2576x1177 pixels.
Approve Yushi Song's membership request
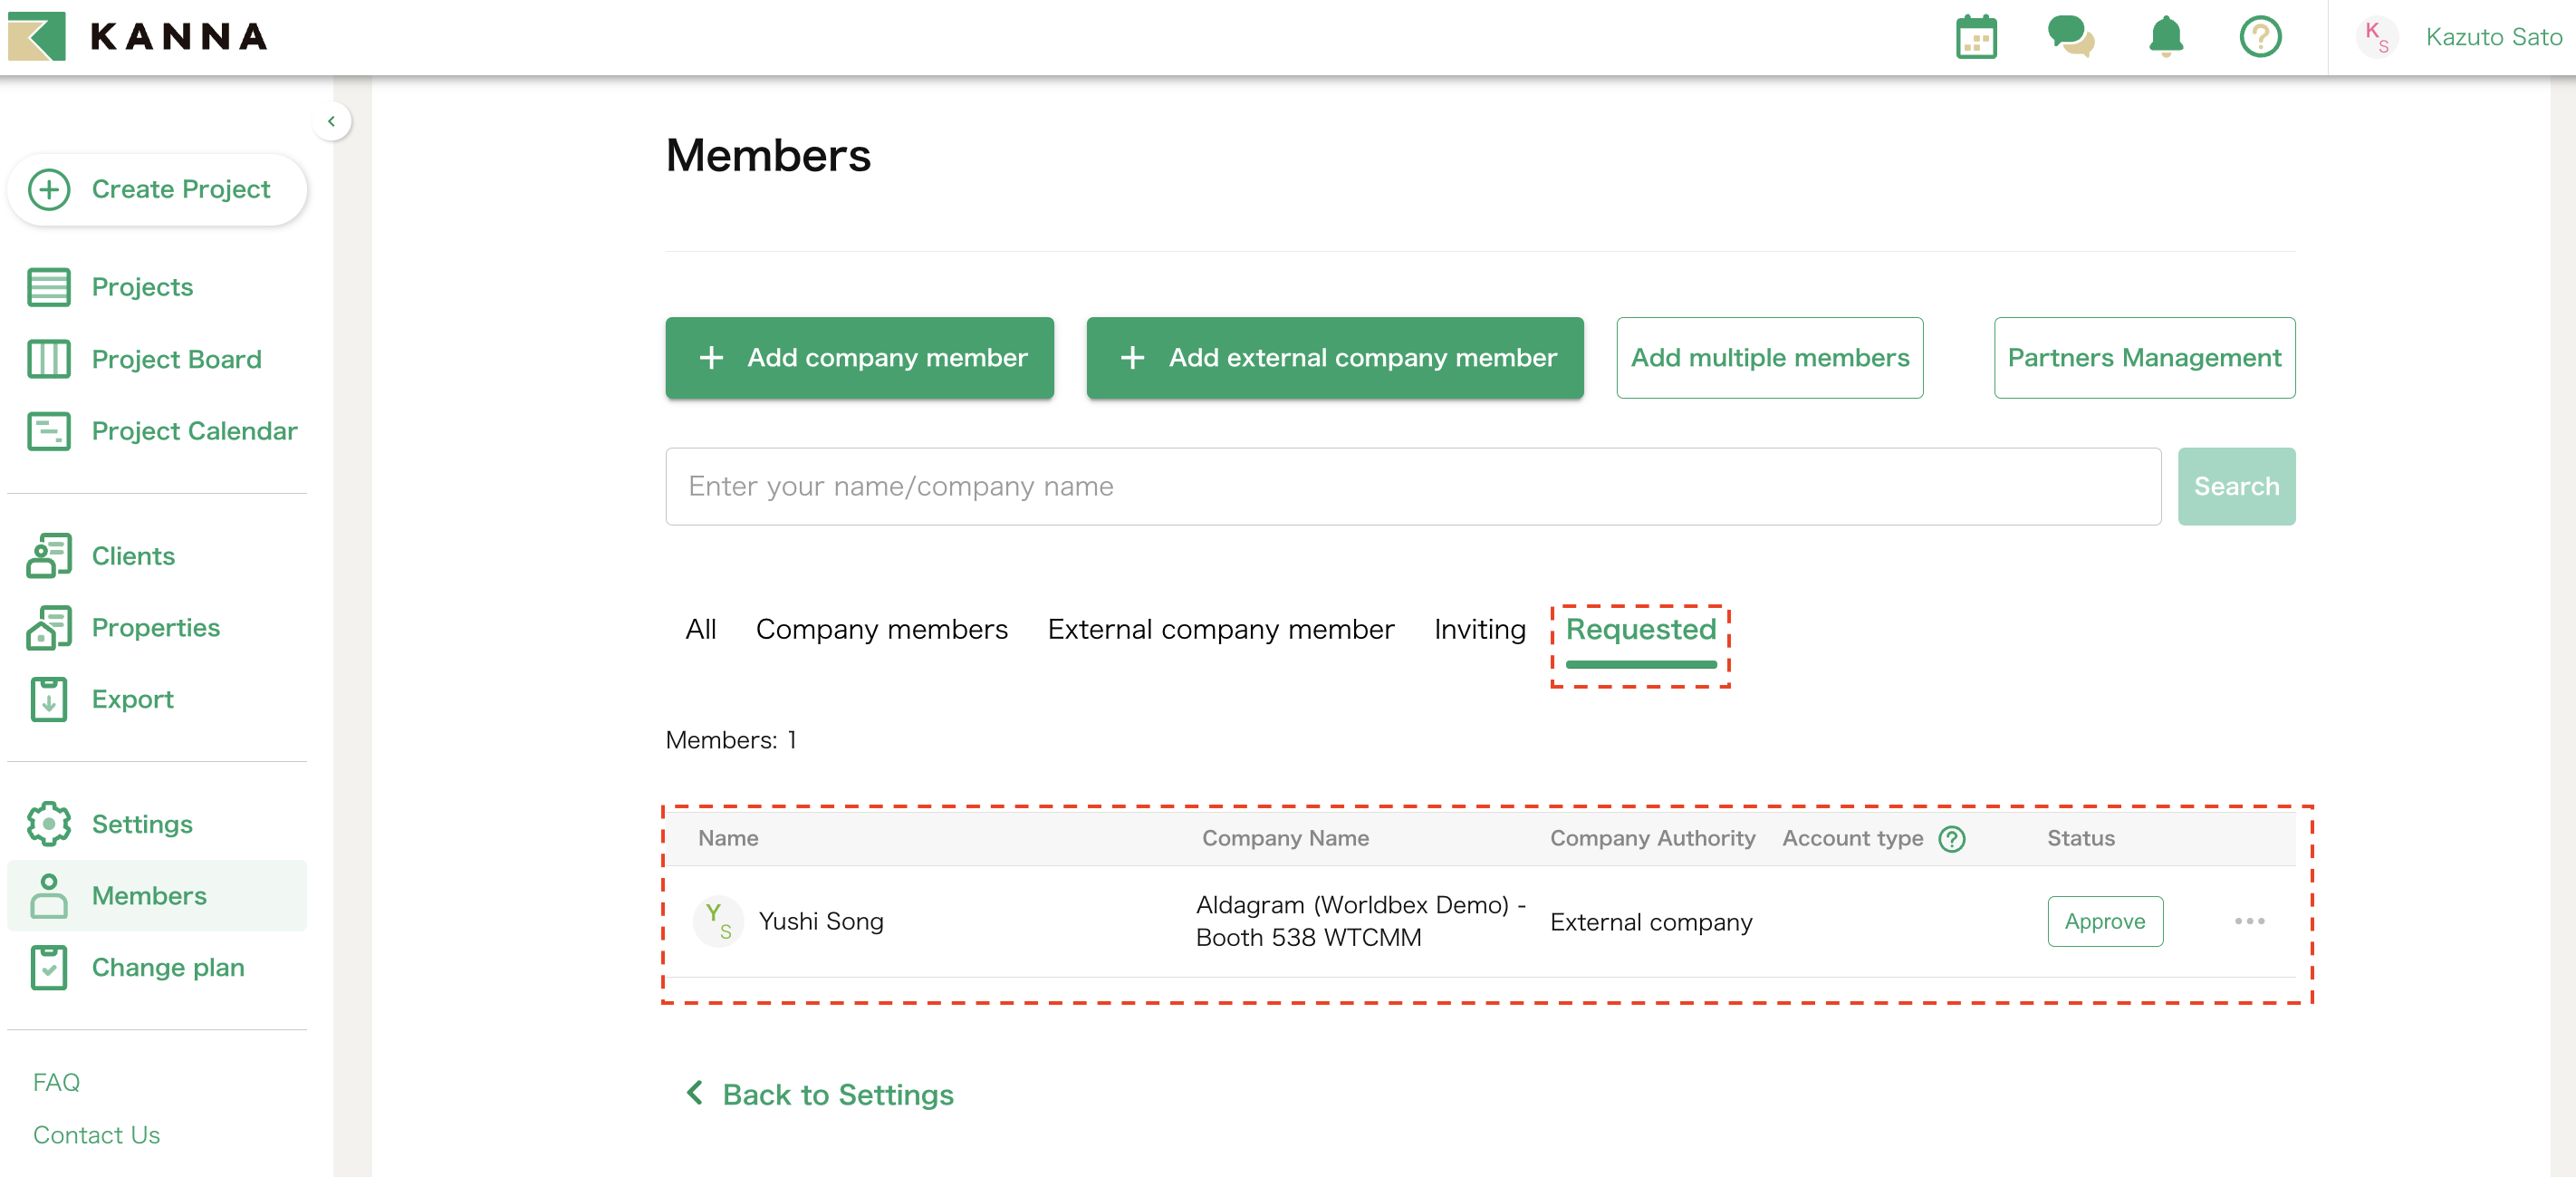(2104, 921)
